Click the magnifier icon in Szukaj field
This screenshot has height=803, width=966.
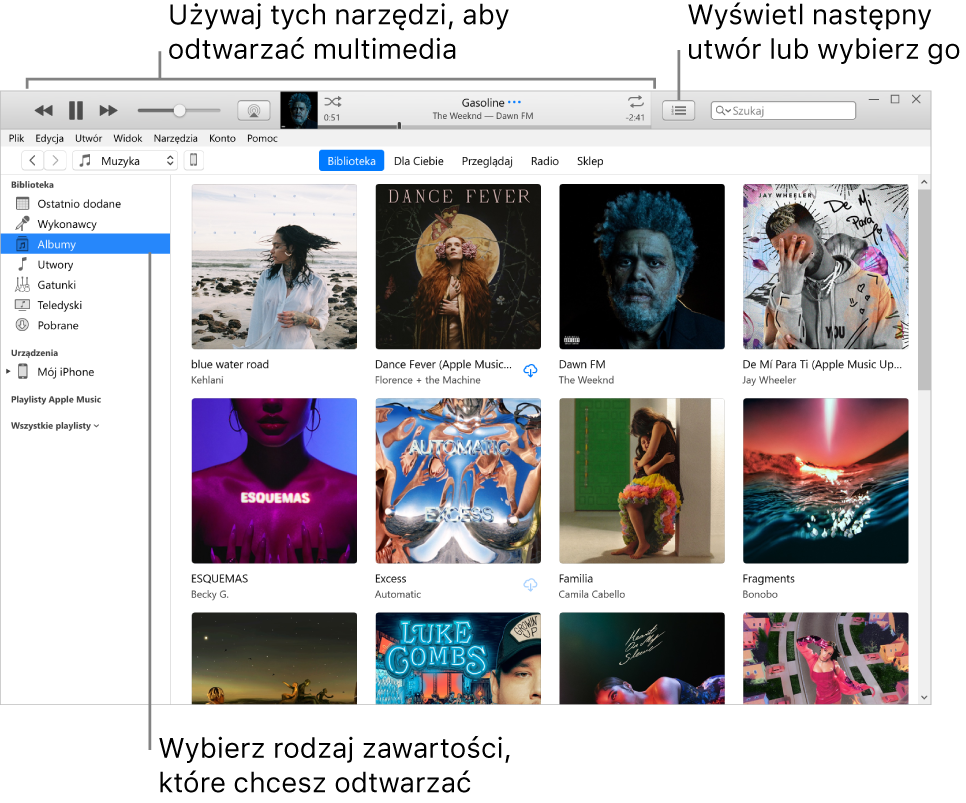tap(720, 110)
